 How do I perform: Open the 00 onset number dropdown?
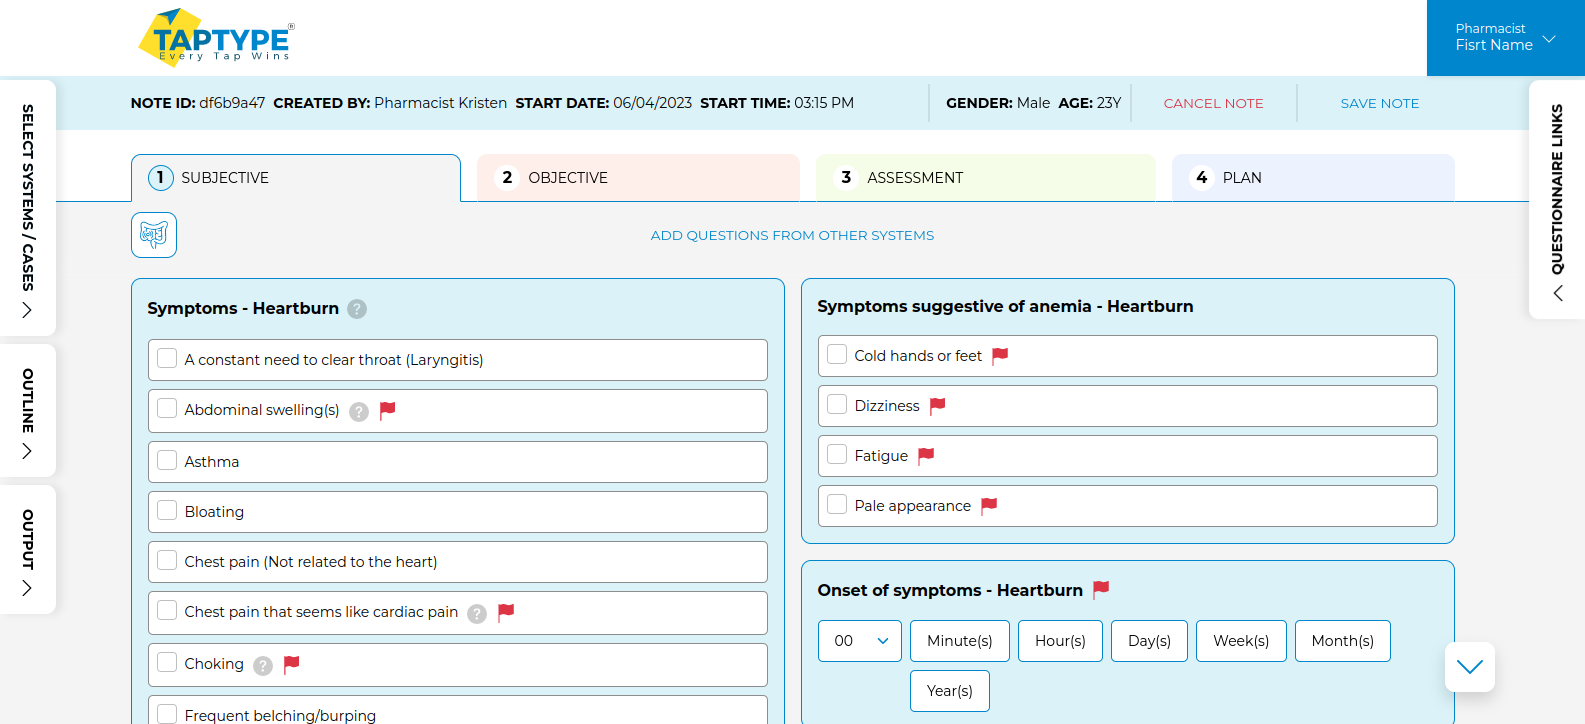(x=859, y=641)
